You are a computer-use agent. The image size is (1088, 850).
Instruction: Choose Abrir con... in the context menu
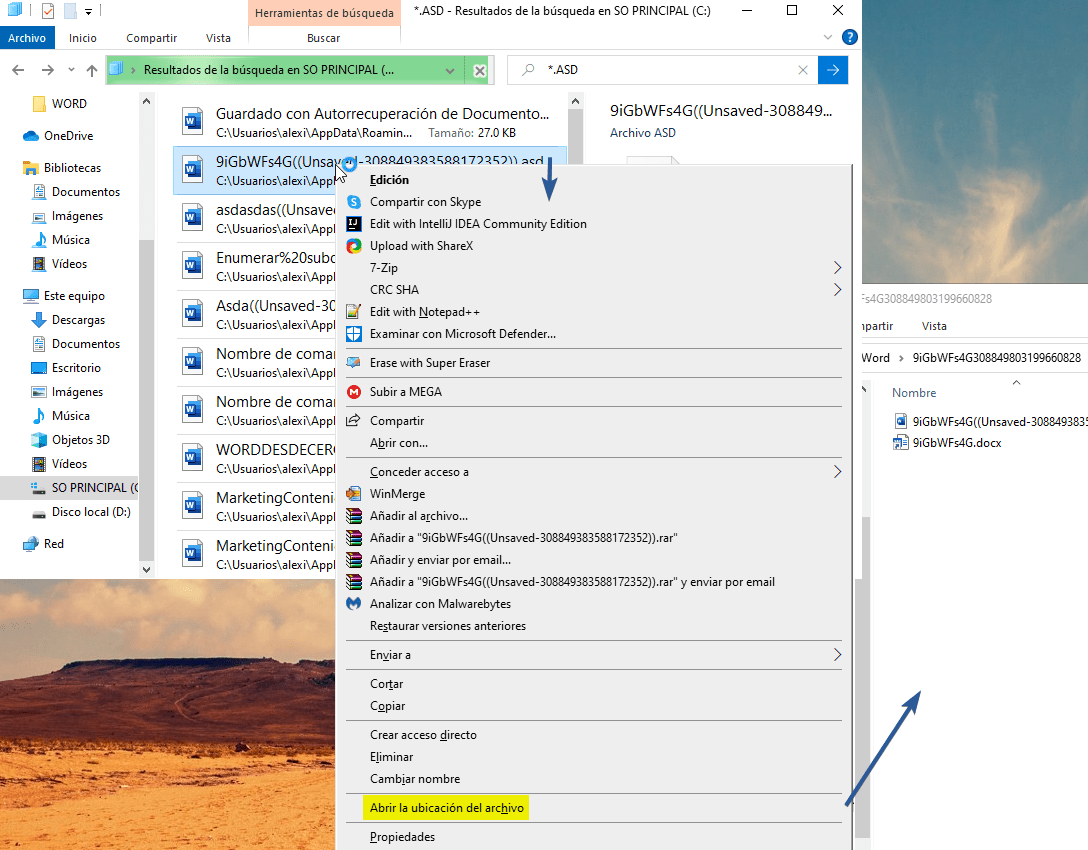[x=398, y=443]
